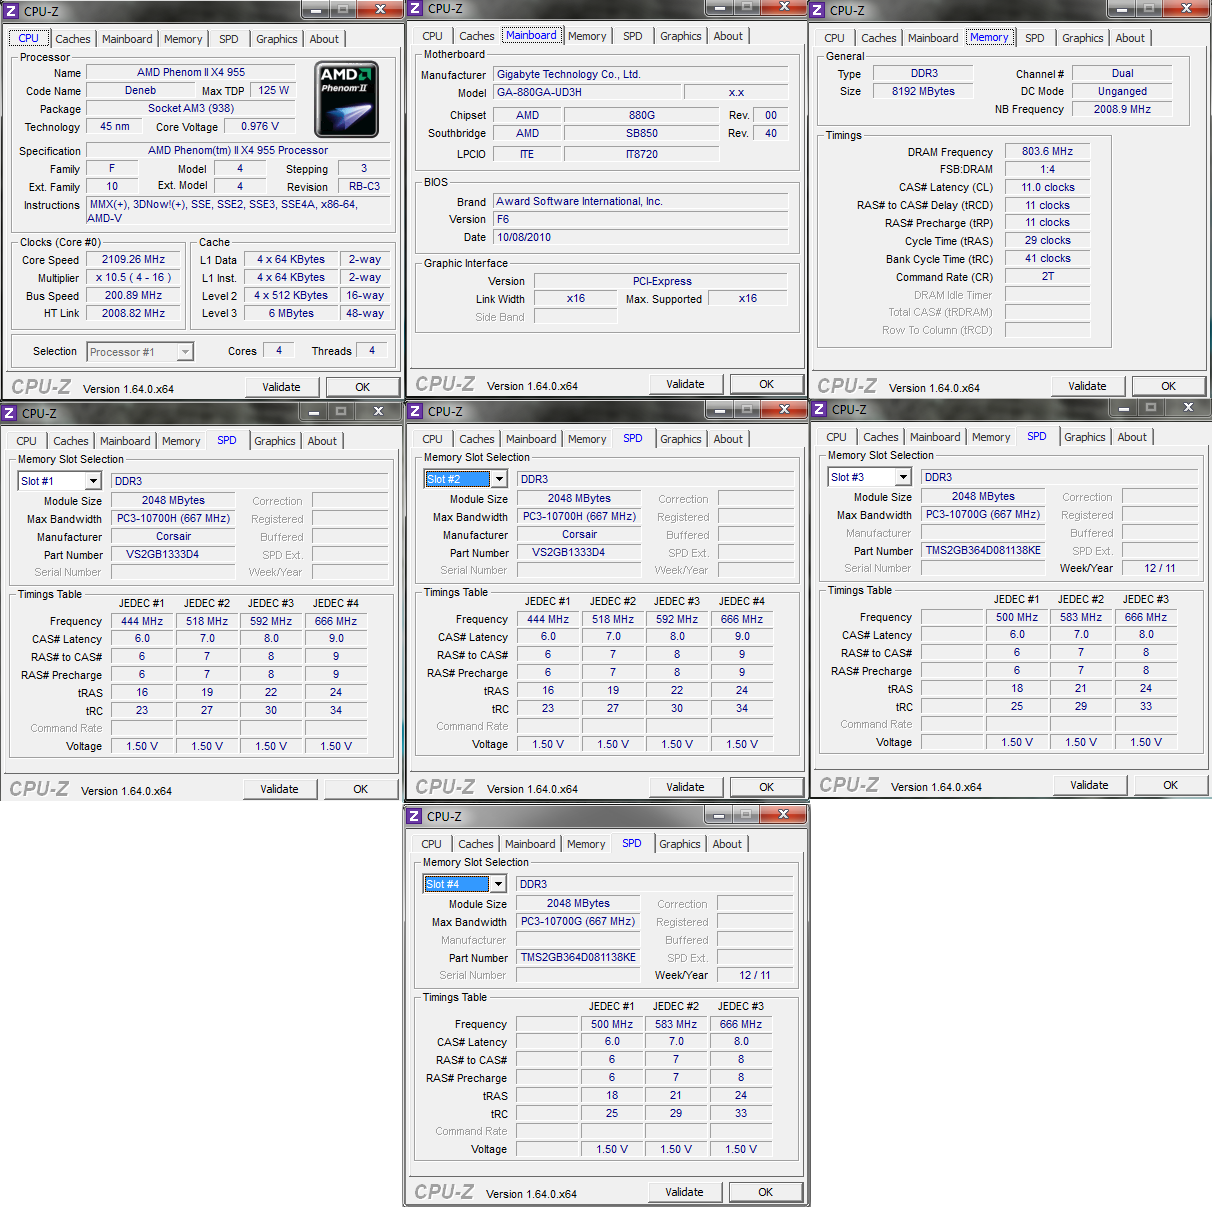Screen dimensions: 1212x1207
Task: Open the Graphics tab in the Slot #2 window
Action: click(x=681, y=439)
